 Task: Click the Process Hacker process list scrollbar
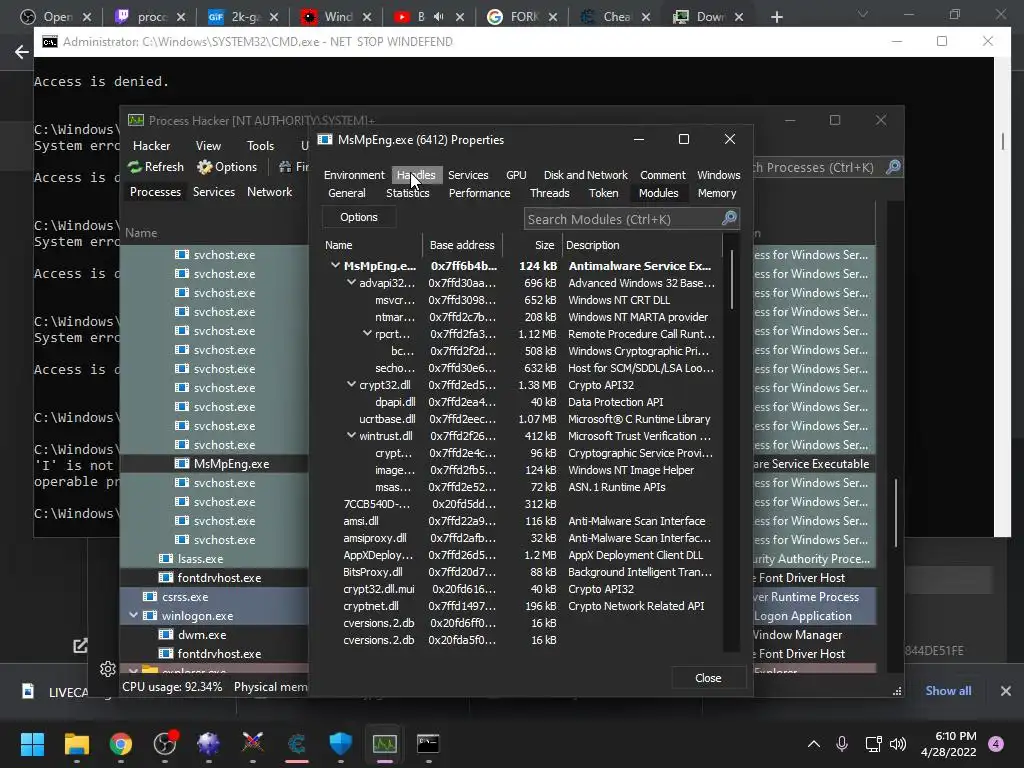pos(895,513)
